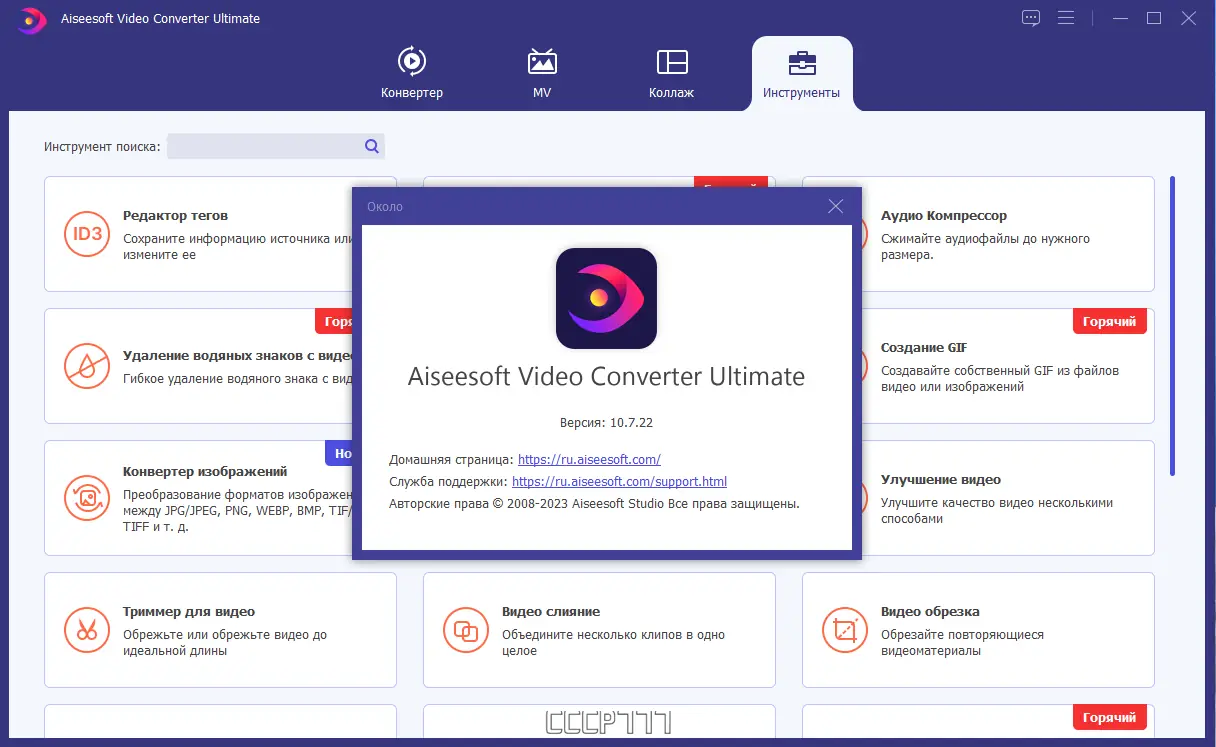Select the Инструменты tab
The image size is (1216, 747).
pyautogui.click(x=801, y=73)
